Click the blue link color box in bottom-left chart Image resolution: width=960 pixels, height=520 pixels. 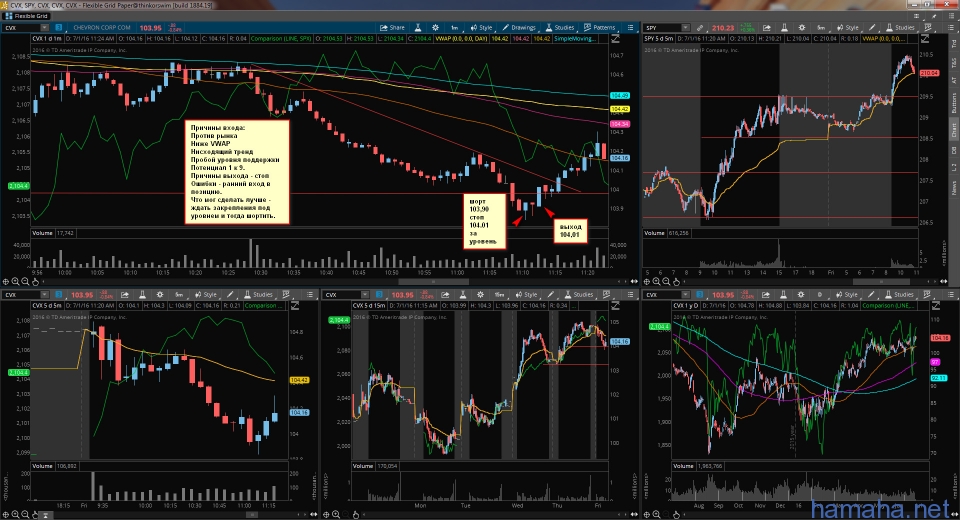pos(59,295)
